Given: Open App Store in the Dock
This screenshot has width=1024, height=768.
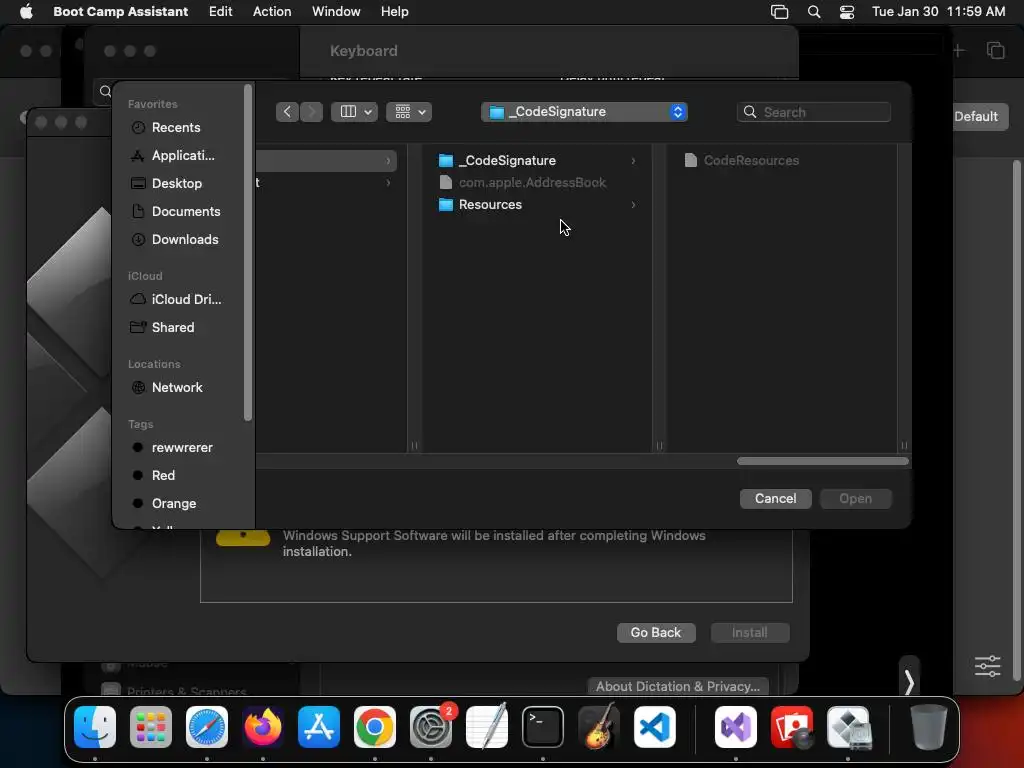Looking at the screenshot, I should 319,726.
